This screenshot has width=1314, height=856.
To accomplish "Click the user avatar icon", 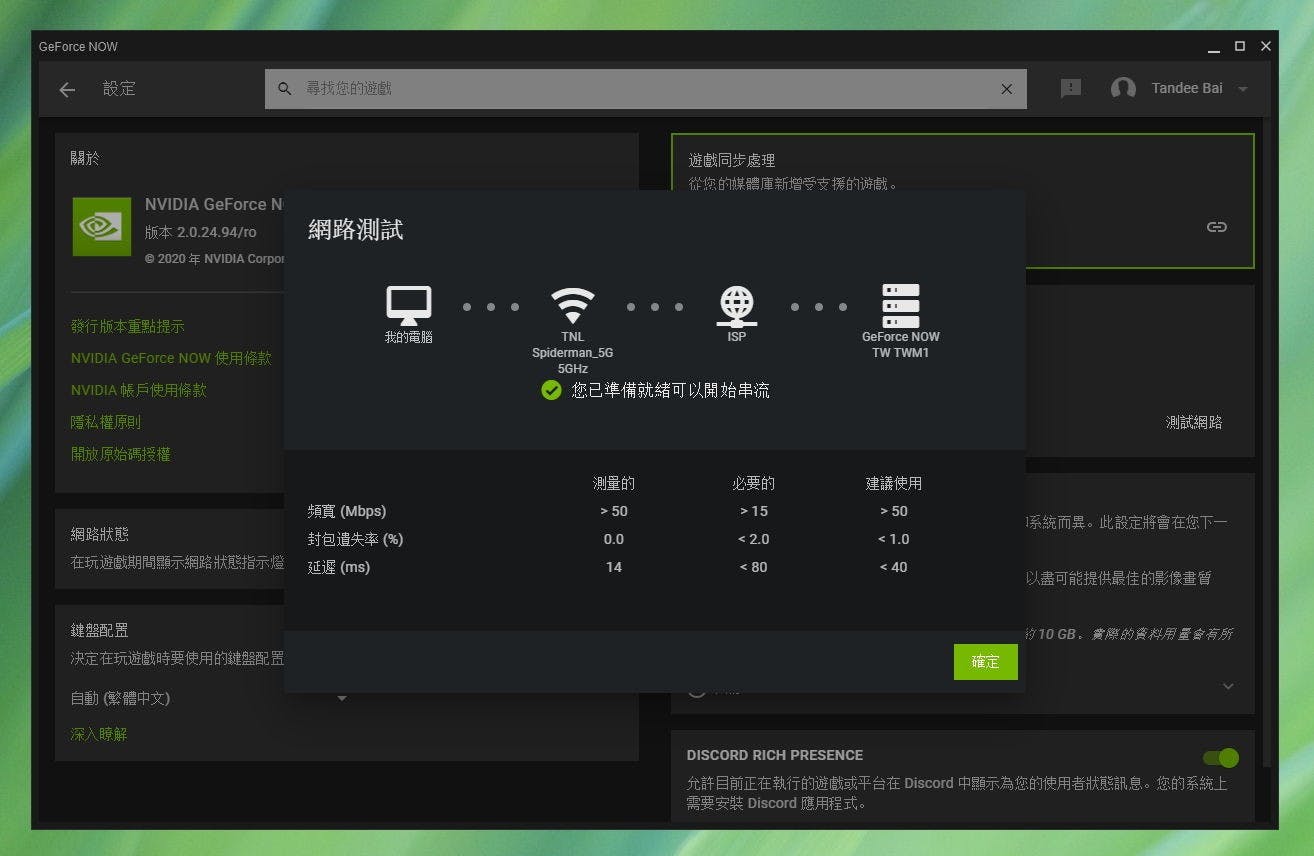I will pyautogui.click(x=1123, y=89).
